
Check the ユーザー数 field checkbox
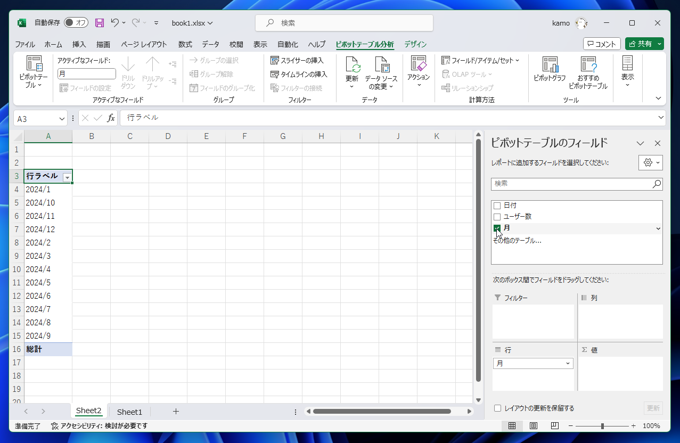pyautogui.click(x=497, y=217)
